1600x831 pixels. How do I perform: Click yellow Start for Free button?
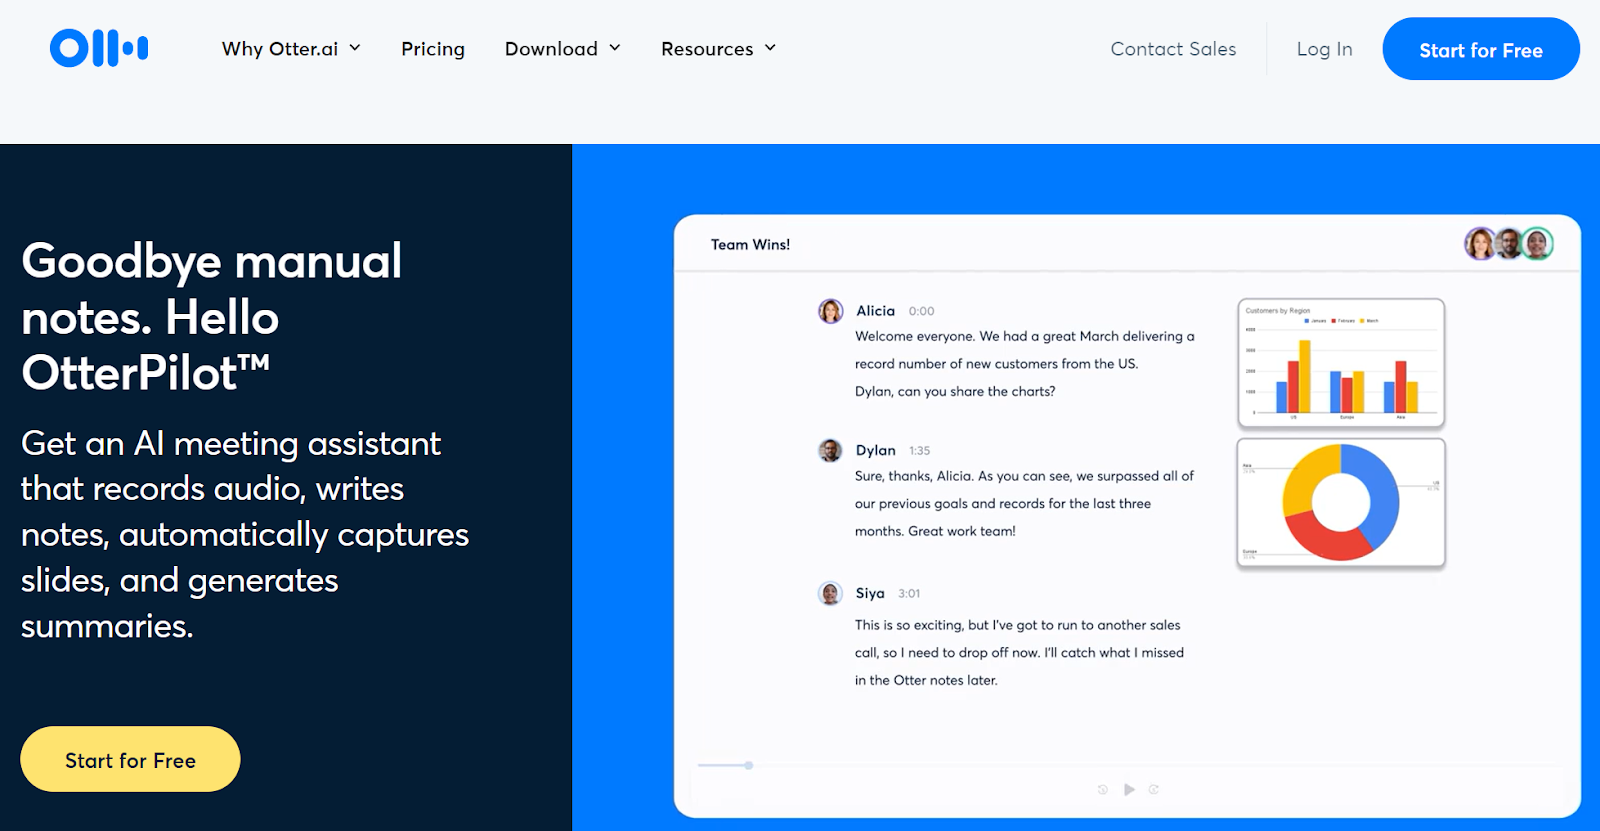[130, 760]
